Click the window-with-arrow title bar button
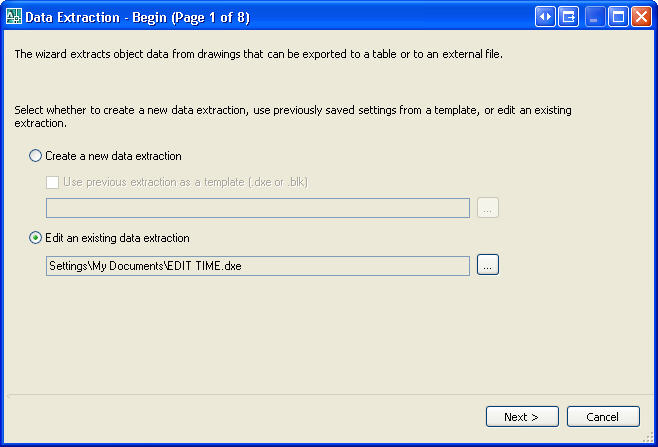The width and height of the screenshot is (658, 447). pyautogui.click(x=569, y=17)
